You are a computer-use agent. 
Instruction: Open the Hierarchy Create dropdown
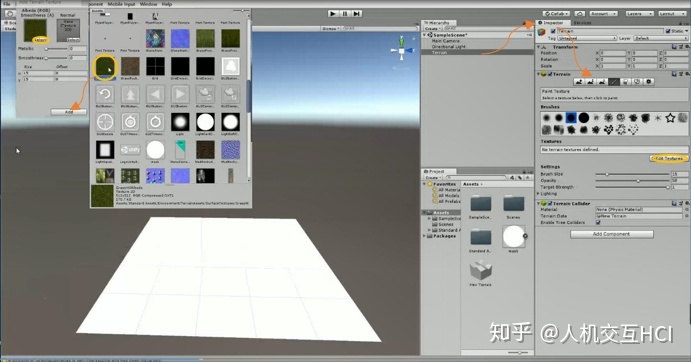[x=432, y=29]
